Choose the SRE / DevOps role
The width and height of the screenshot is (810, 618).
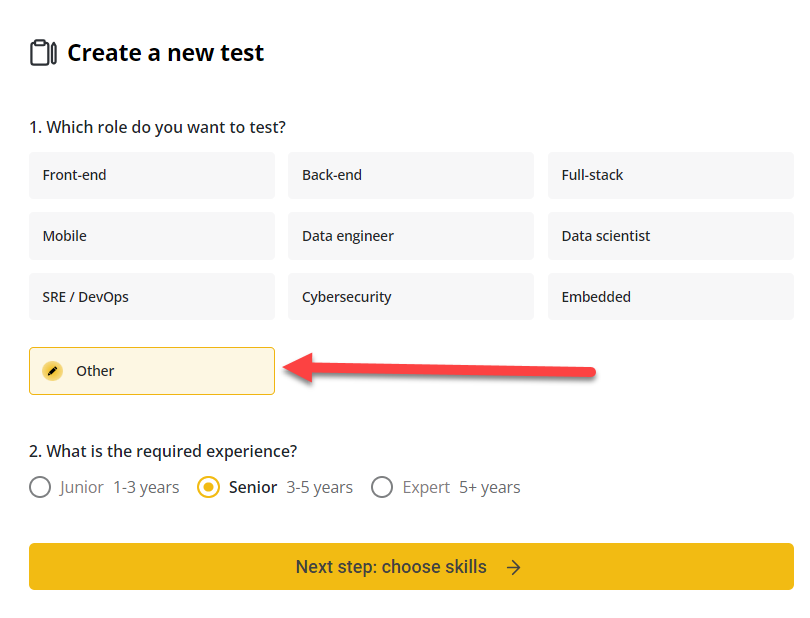pyautogui.click(x=152, y=297)
